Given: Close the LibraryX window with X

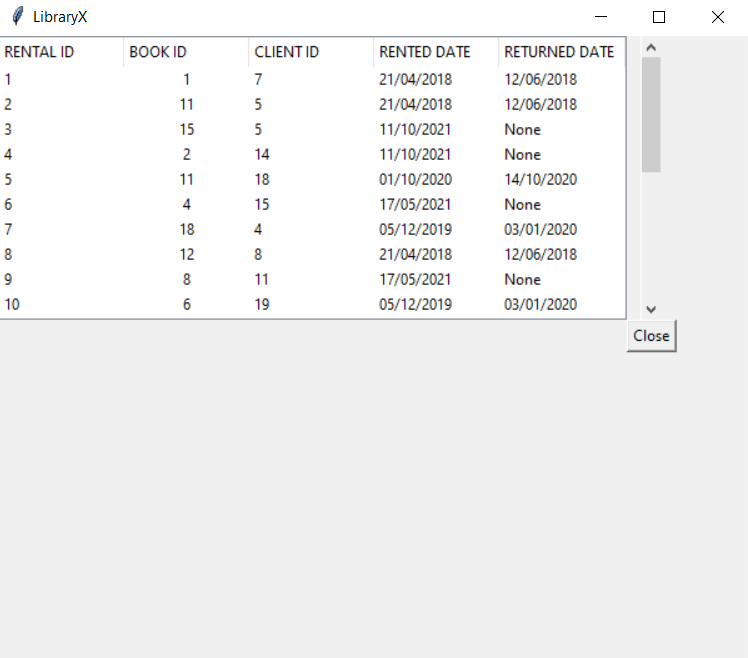Looking at the screenshot, I should (x=717, y=17).
